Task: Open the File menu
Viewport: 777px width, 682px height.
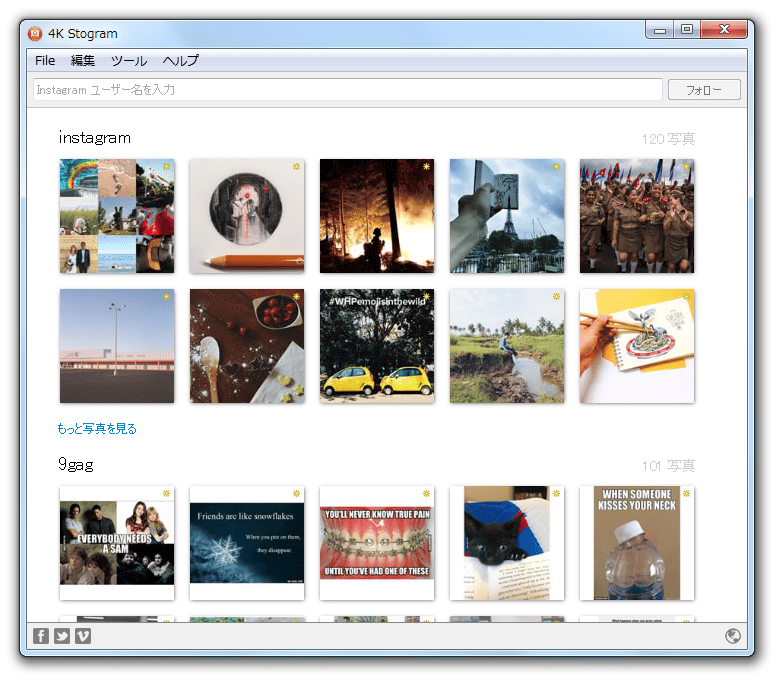Action: click(x=45, y=60)
